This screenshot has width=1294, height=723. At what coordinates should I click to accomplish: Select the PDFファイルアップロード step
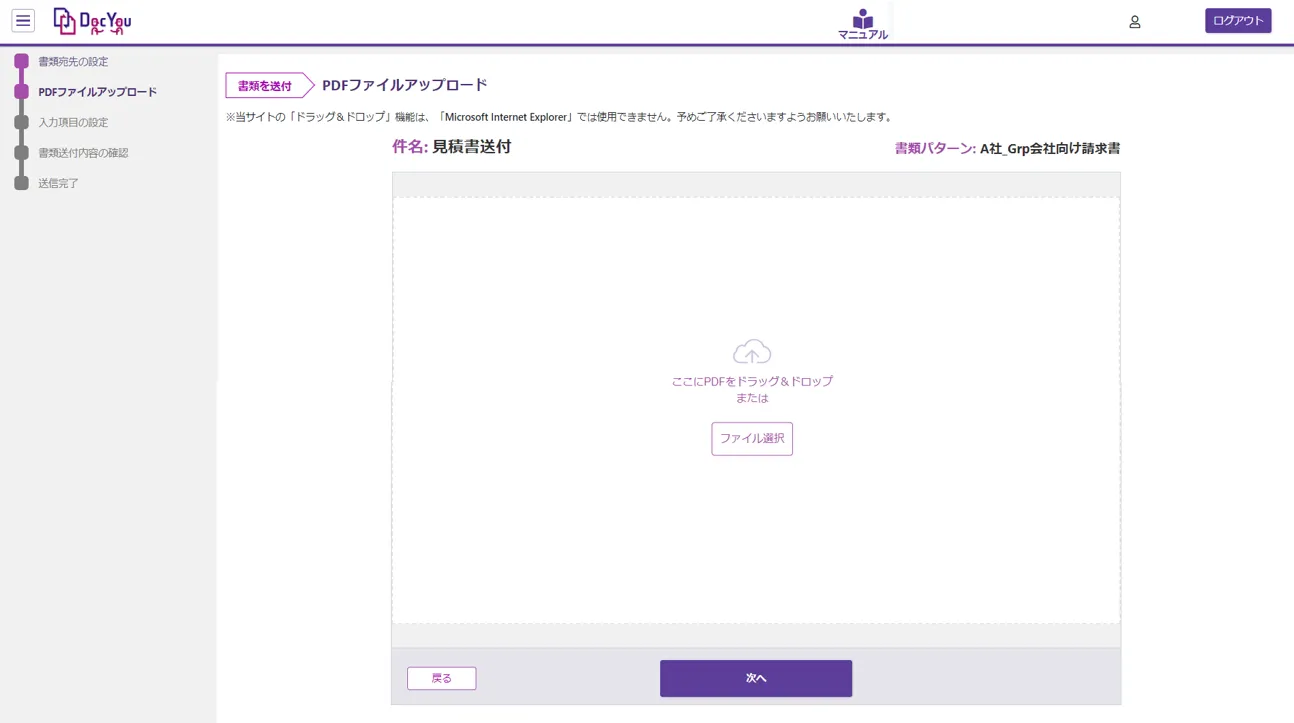coord(97,92)
